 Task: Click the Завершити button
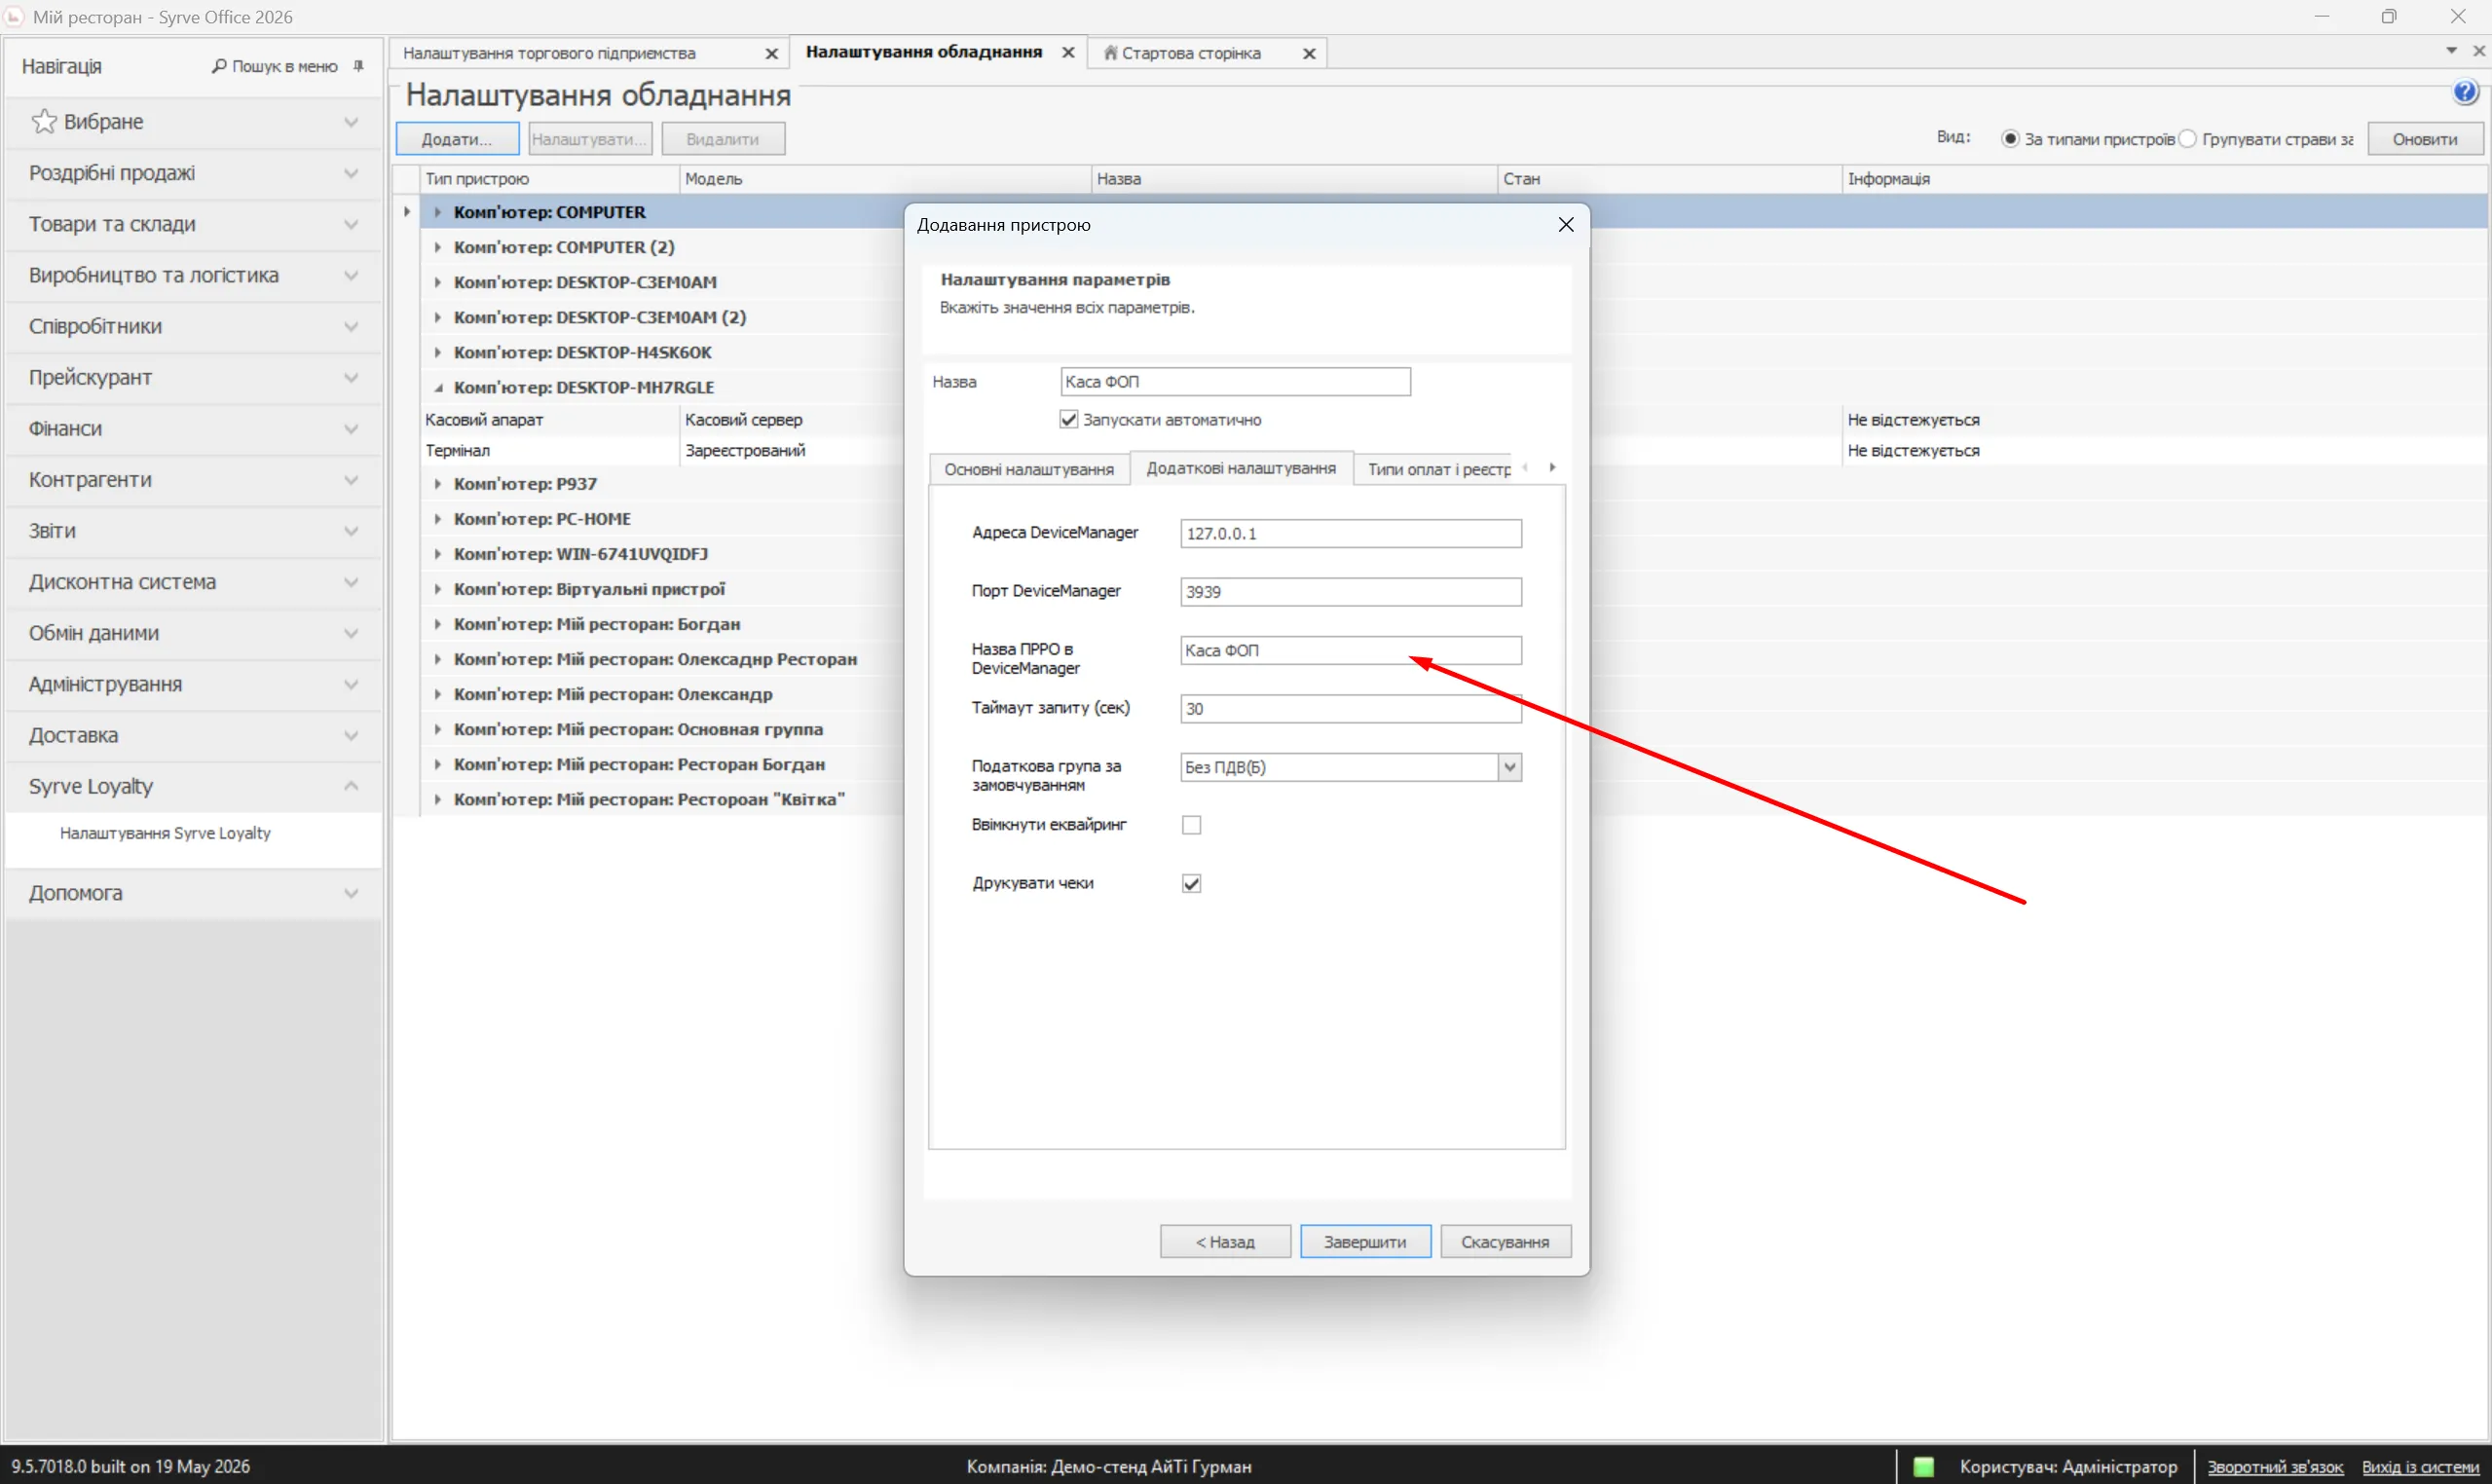(1365, 1242)
